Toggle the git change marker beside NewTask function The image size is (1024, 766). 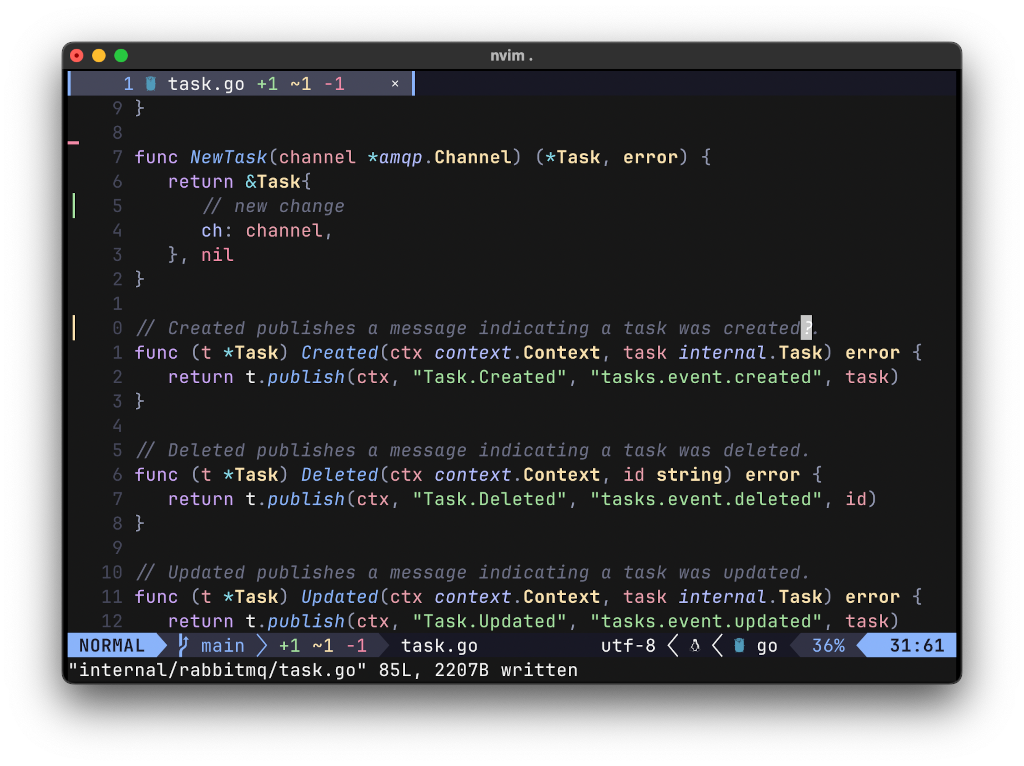[74, 144]
